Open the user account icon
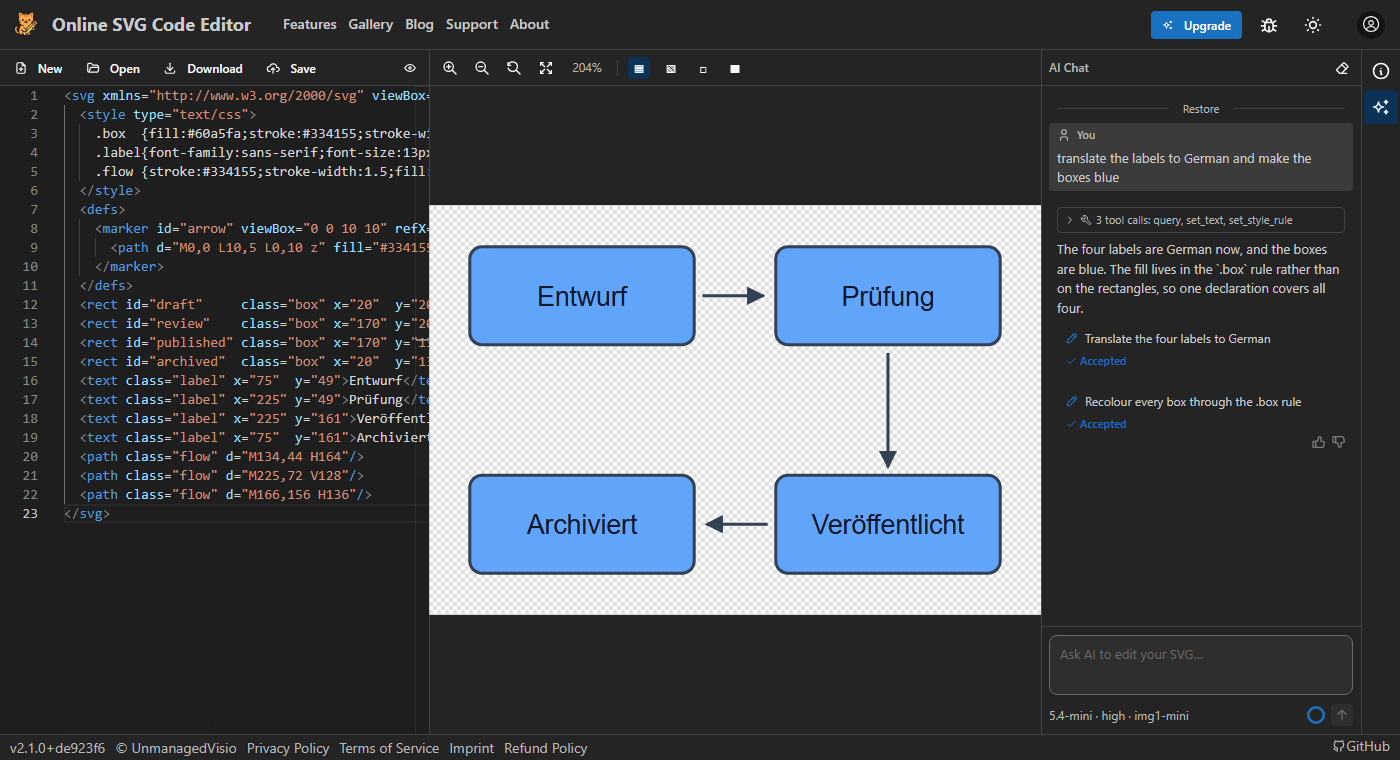Image resolution: width=1400 pixels, height=760 pixels. [1370, 25]
